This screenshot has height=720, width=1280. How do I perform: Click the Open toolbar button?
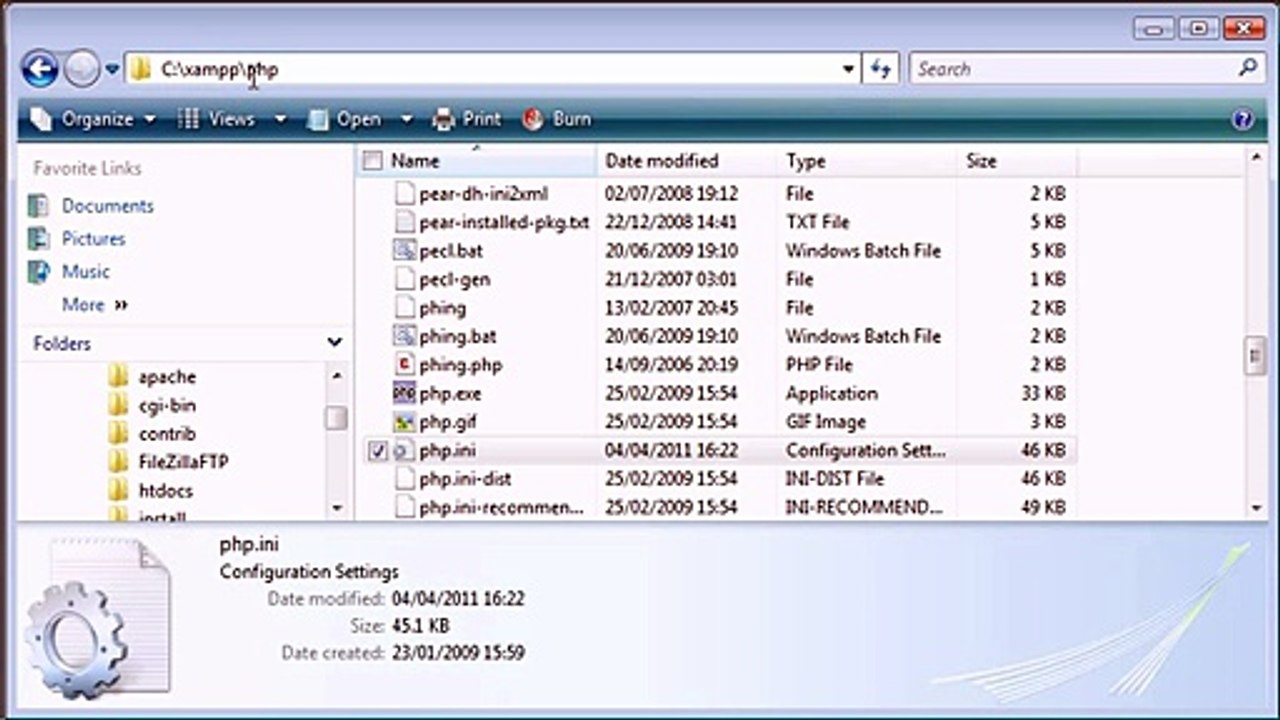[345, 119]
